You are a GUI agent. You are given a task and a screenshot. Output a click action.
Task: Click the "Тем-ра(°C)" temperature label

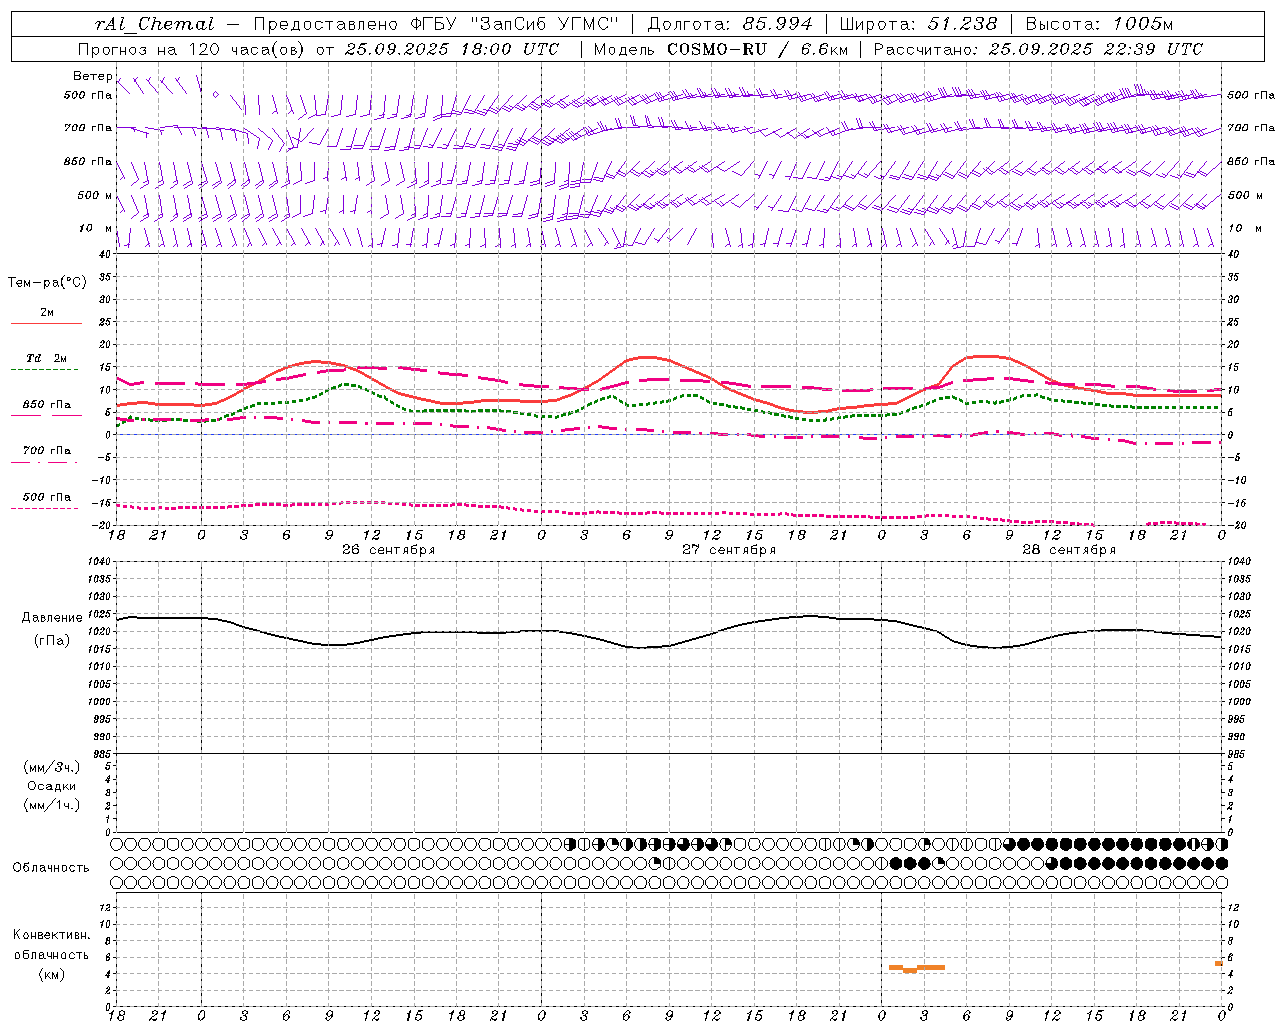point(47,283)
